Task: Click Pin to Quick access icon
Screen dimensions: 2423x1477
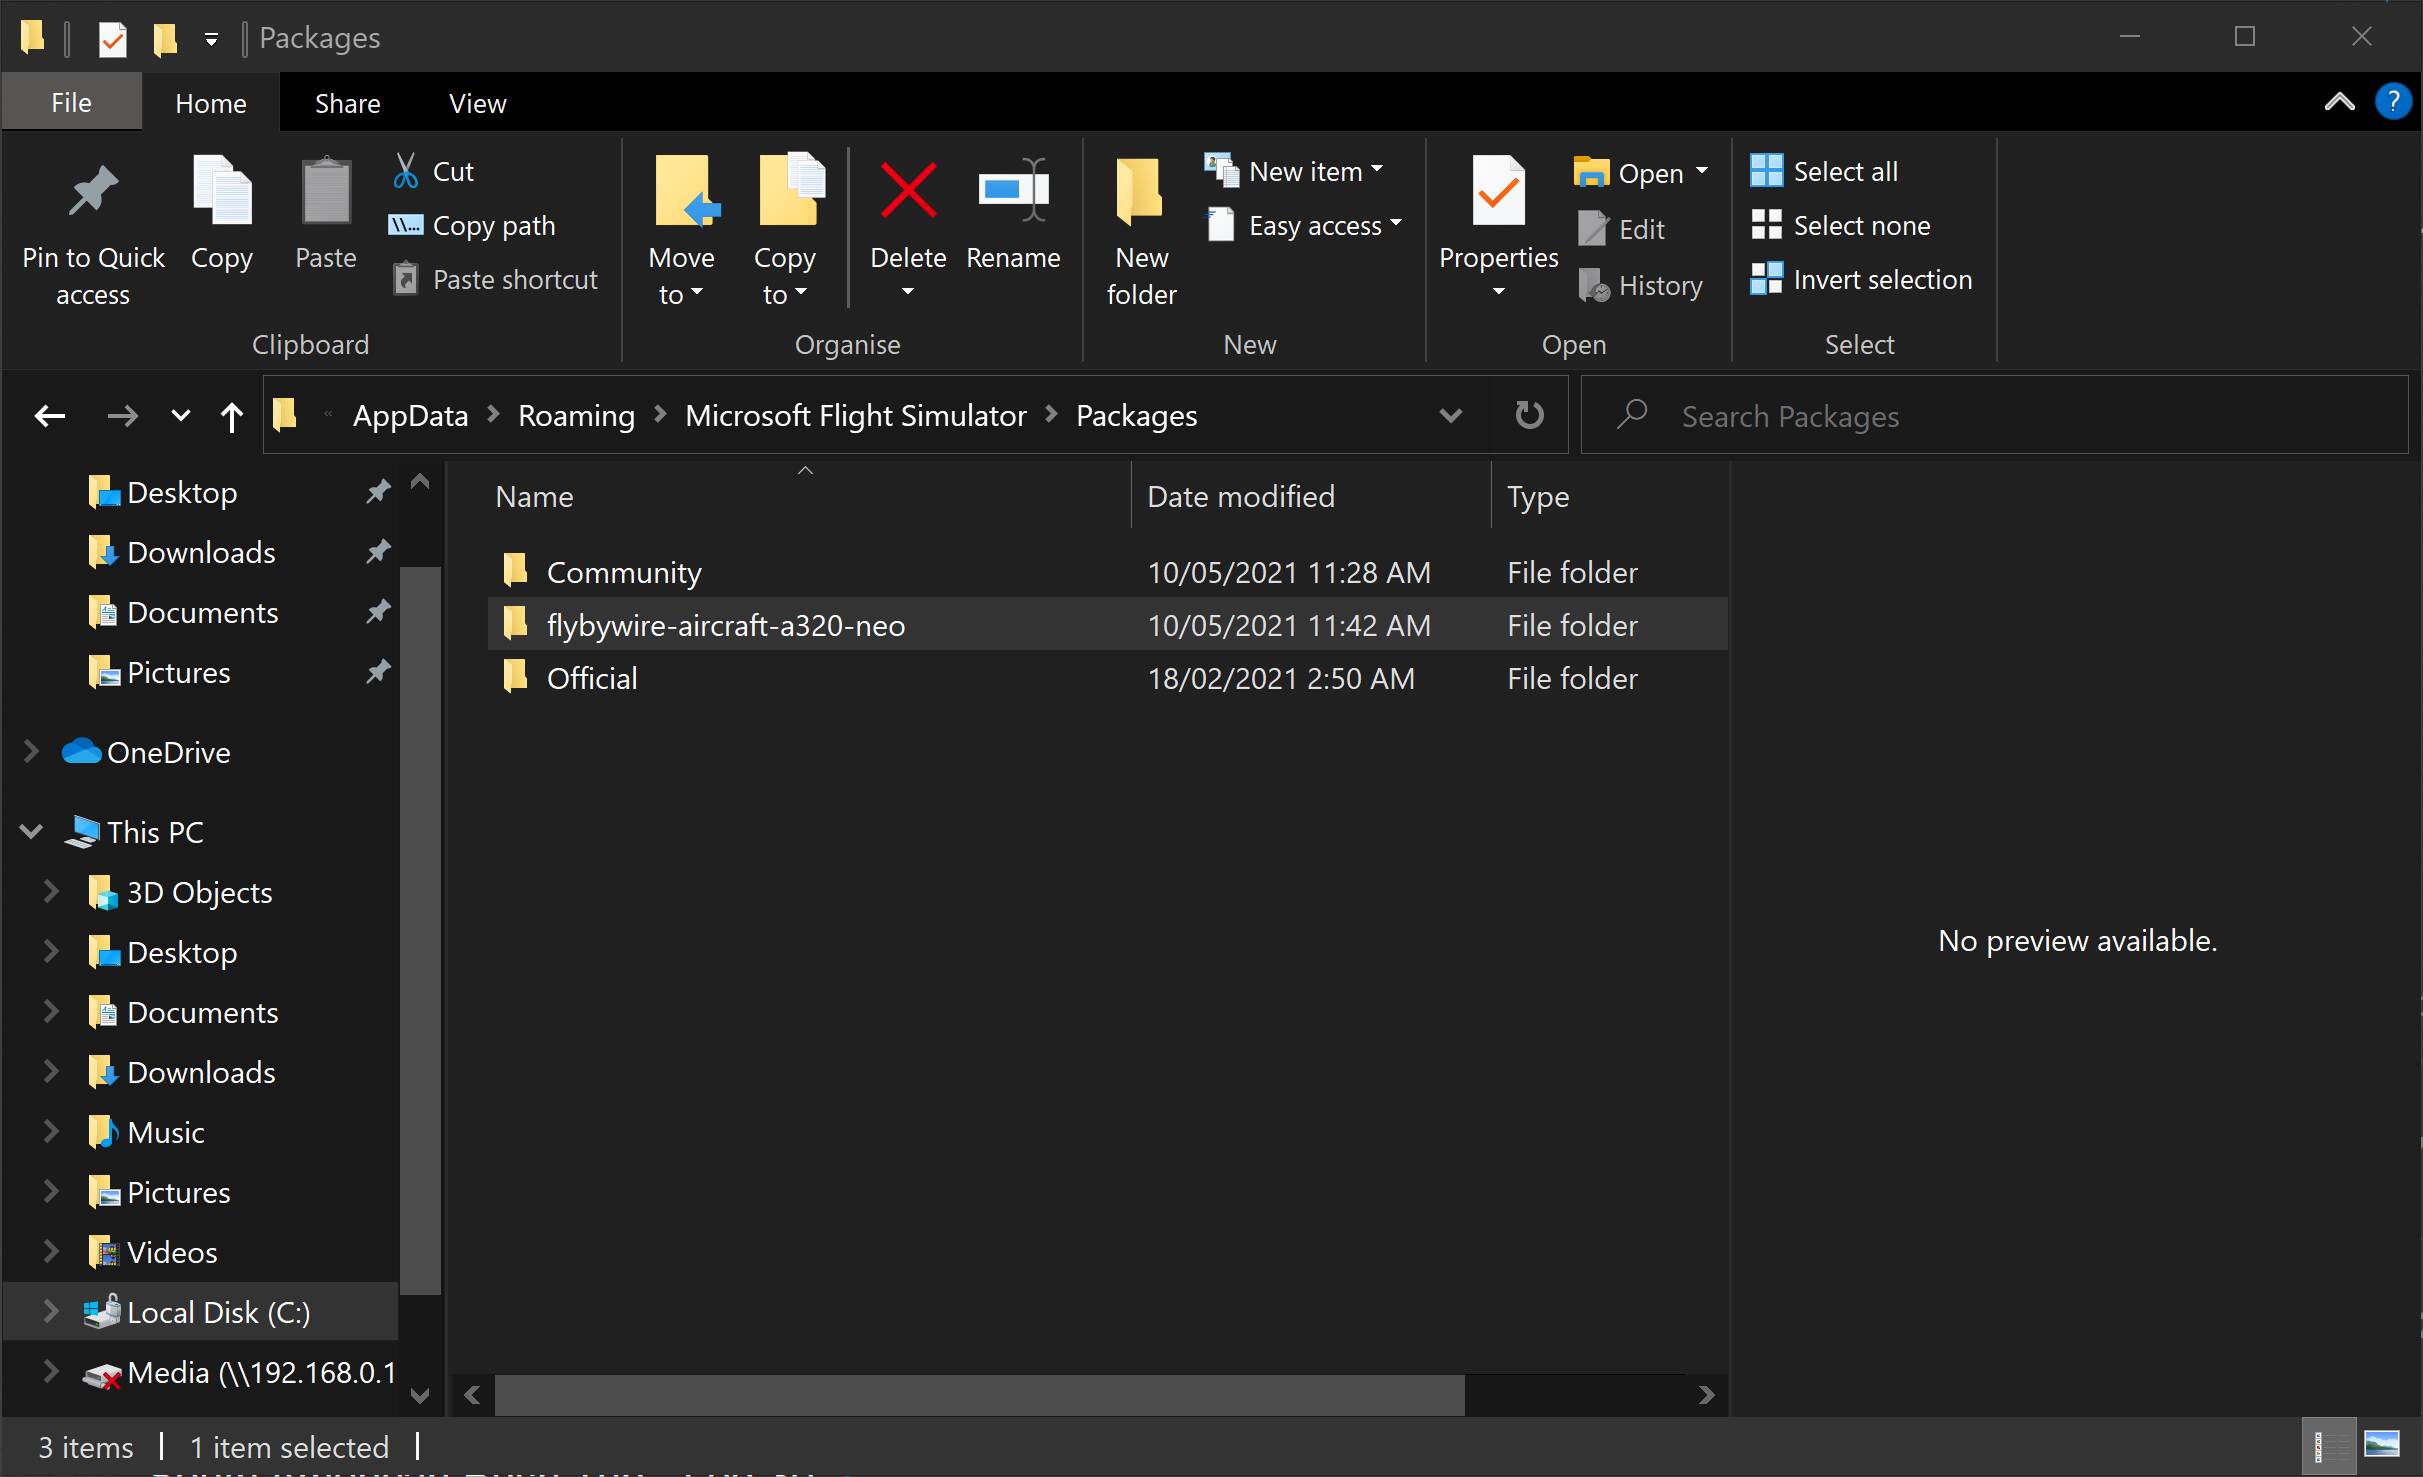Action: pyautogui.click(x=93, y=190)
